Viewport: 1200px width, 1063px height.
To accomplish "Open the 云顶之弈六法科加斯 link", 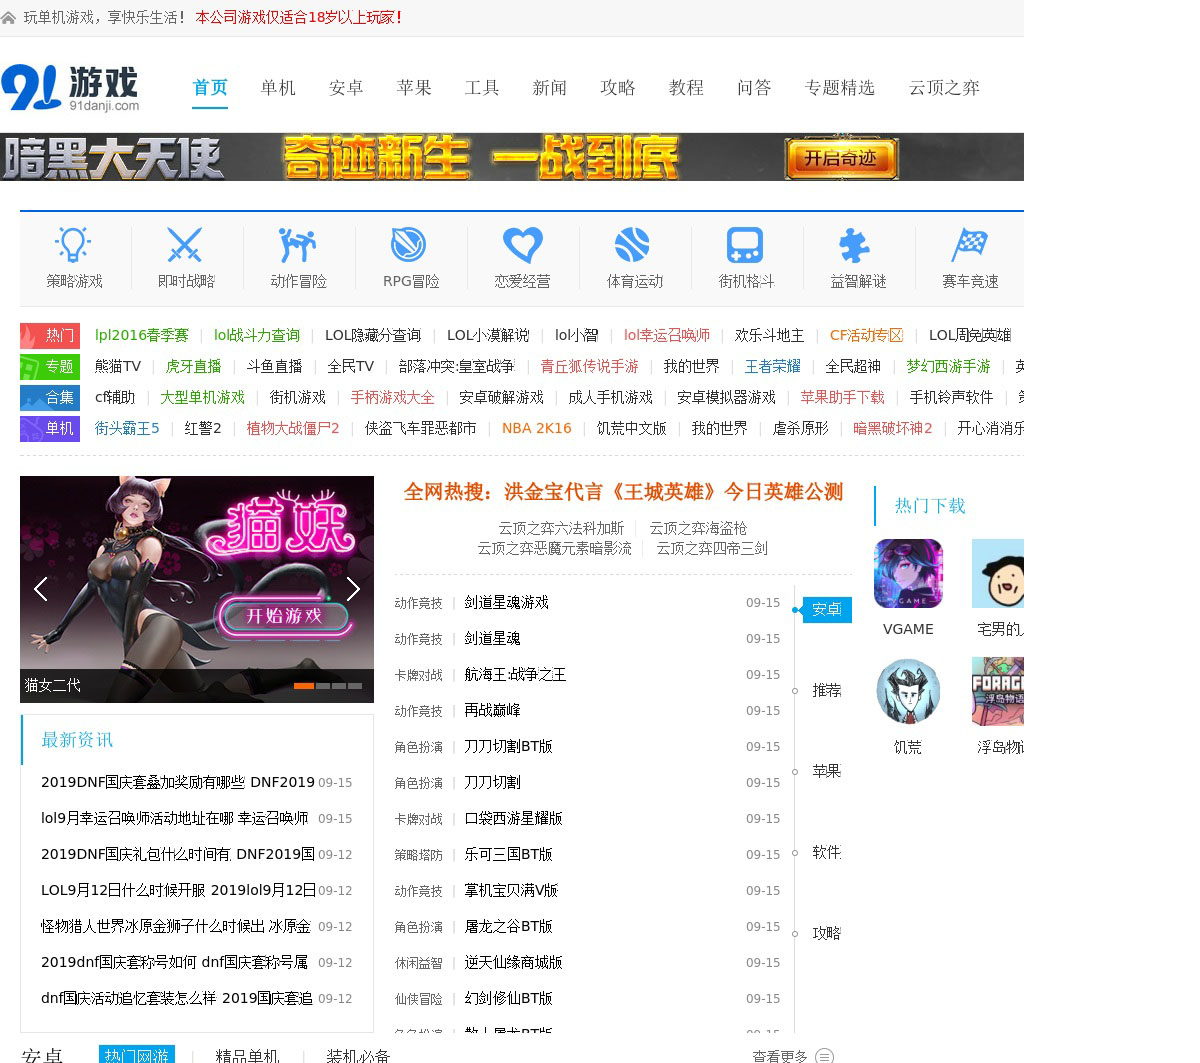I will point(561,528).
